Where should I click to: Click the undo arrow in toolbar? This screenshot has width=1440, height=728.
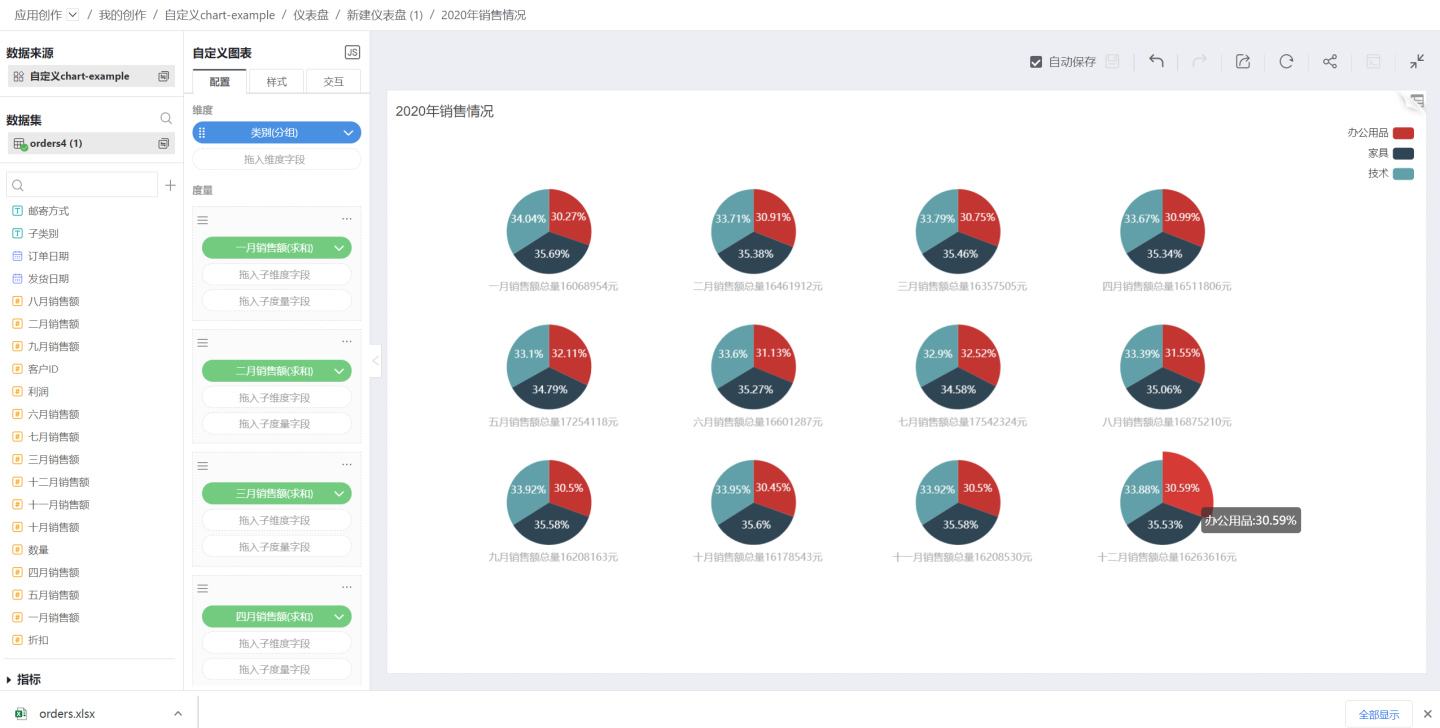tap(1156, 61)
